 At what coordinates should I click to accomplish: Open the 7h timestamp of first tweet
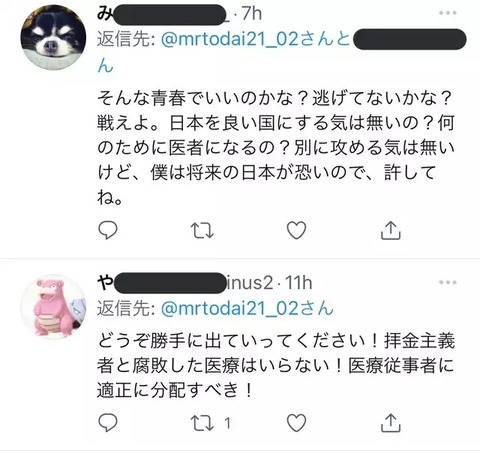252,14
